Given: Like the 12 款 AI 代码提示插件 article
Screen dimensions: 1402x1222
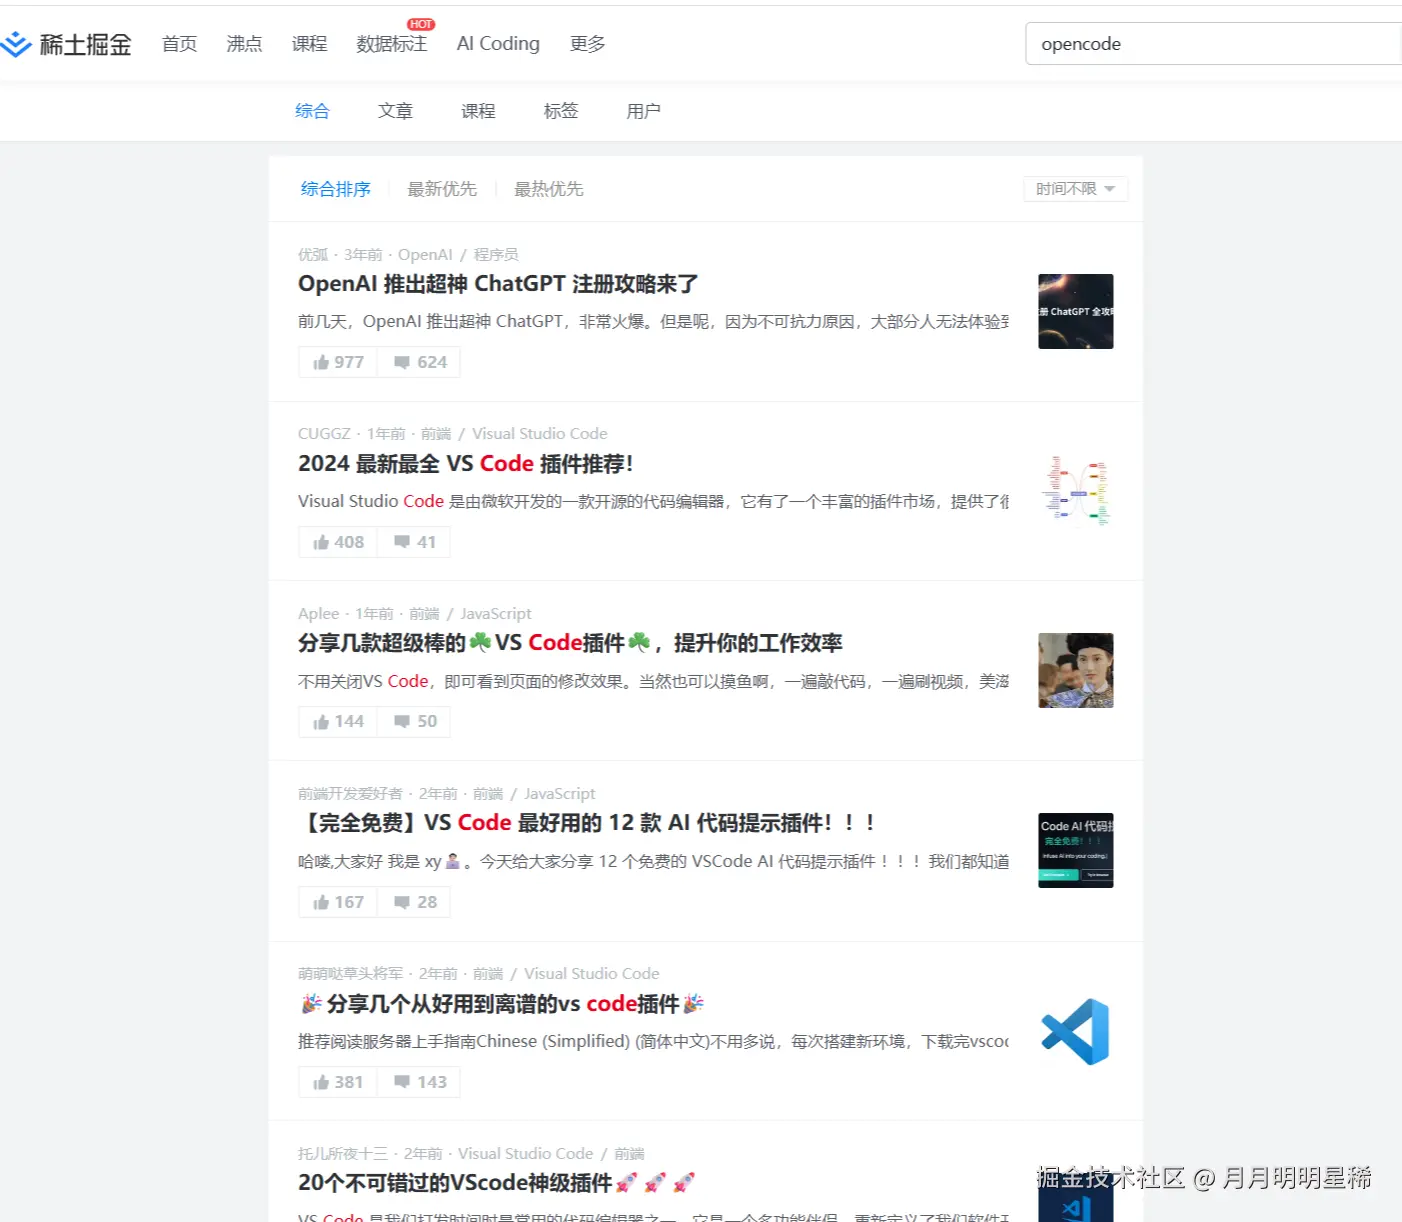Looking at the screenshot, I should tap(338, 902).
